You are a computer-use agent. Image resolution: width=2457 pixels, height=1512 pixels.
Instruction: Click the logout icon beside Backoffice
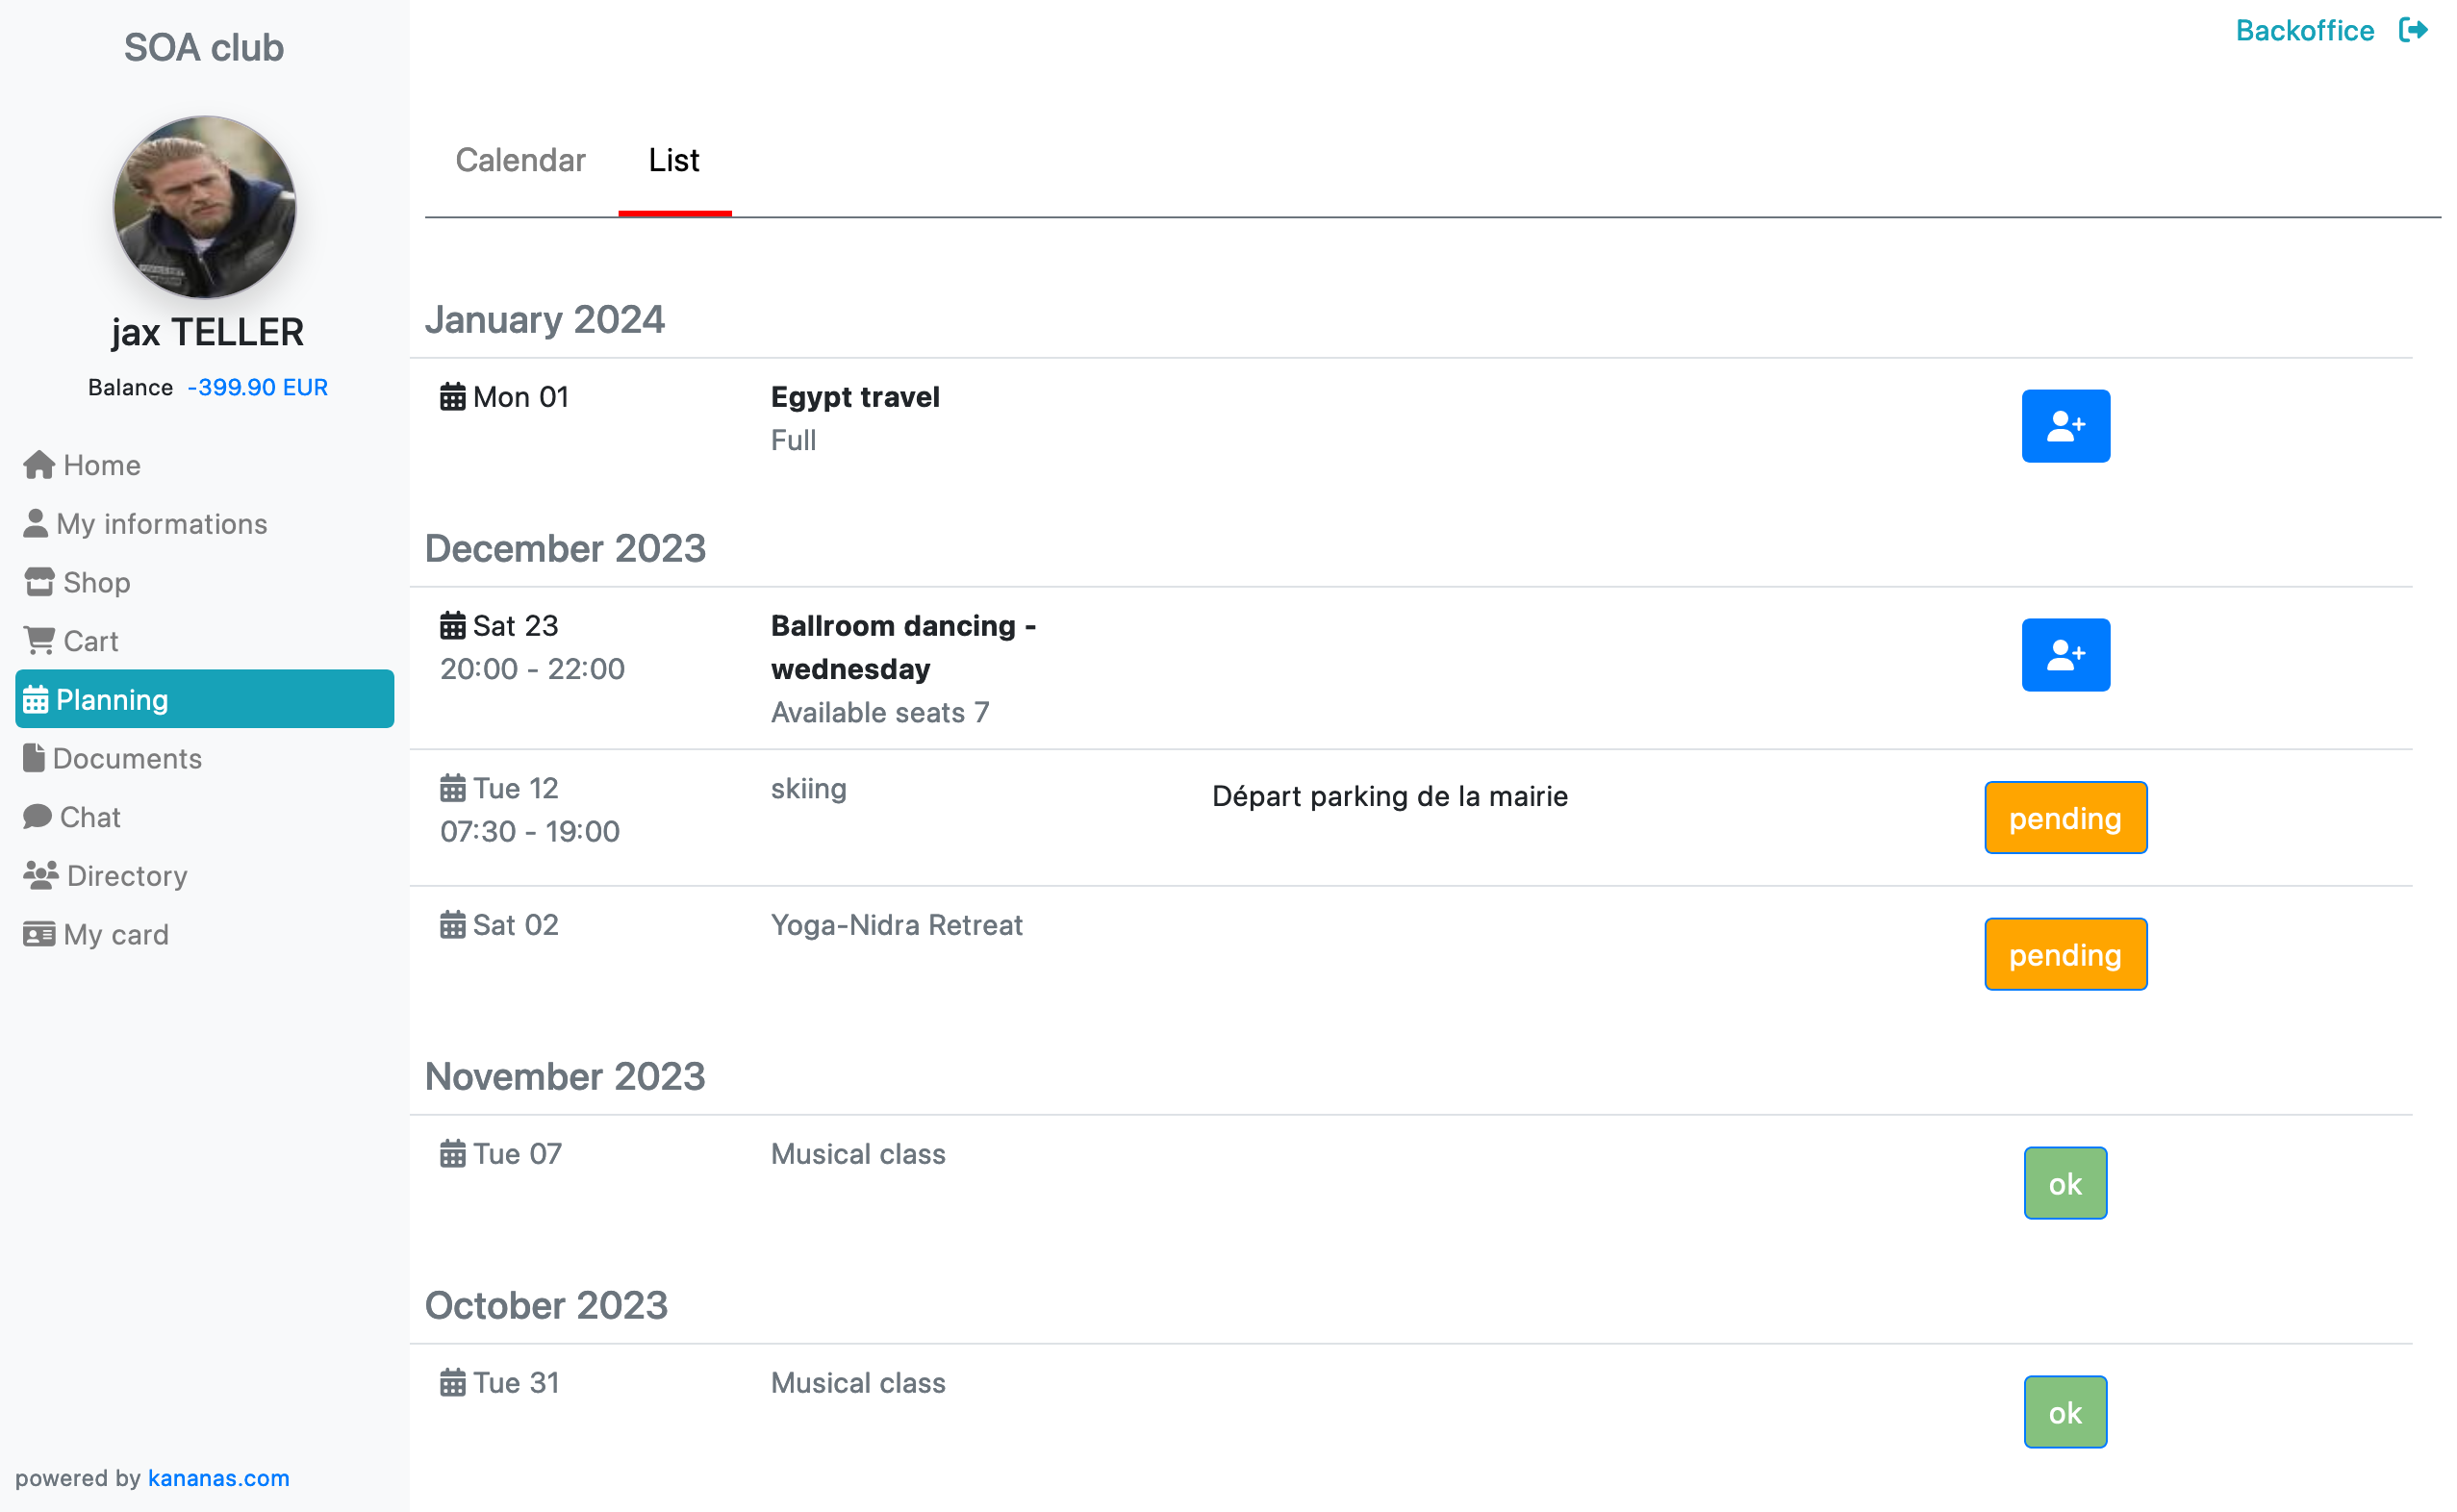pyautogui.click(x=2413, y=30)
